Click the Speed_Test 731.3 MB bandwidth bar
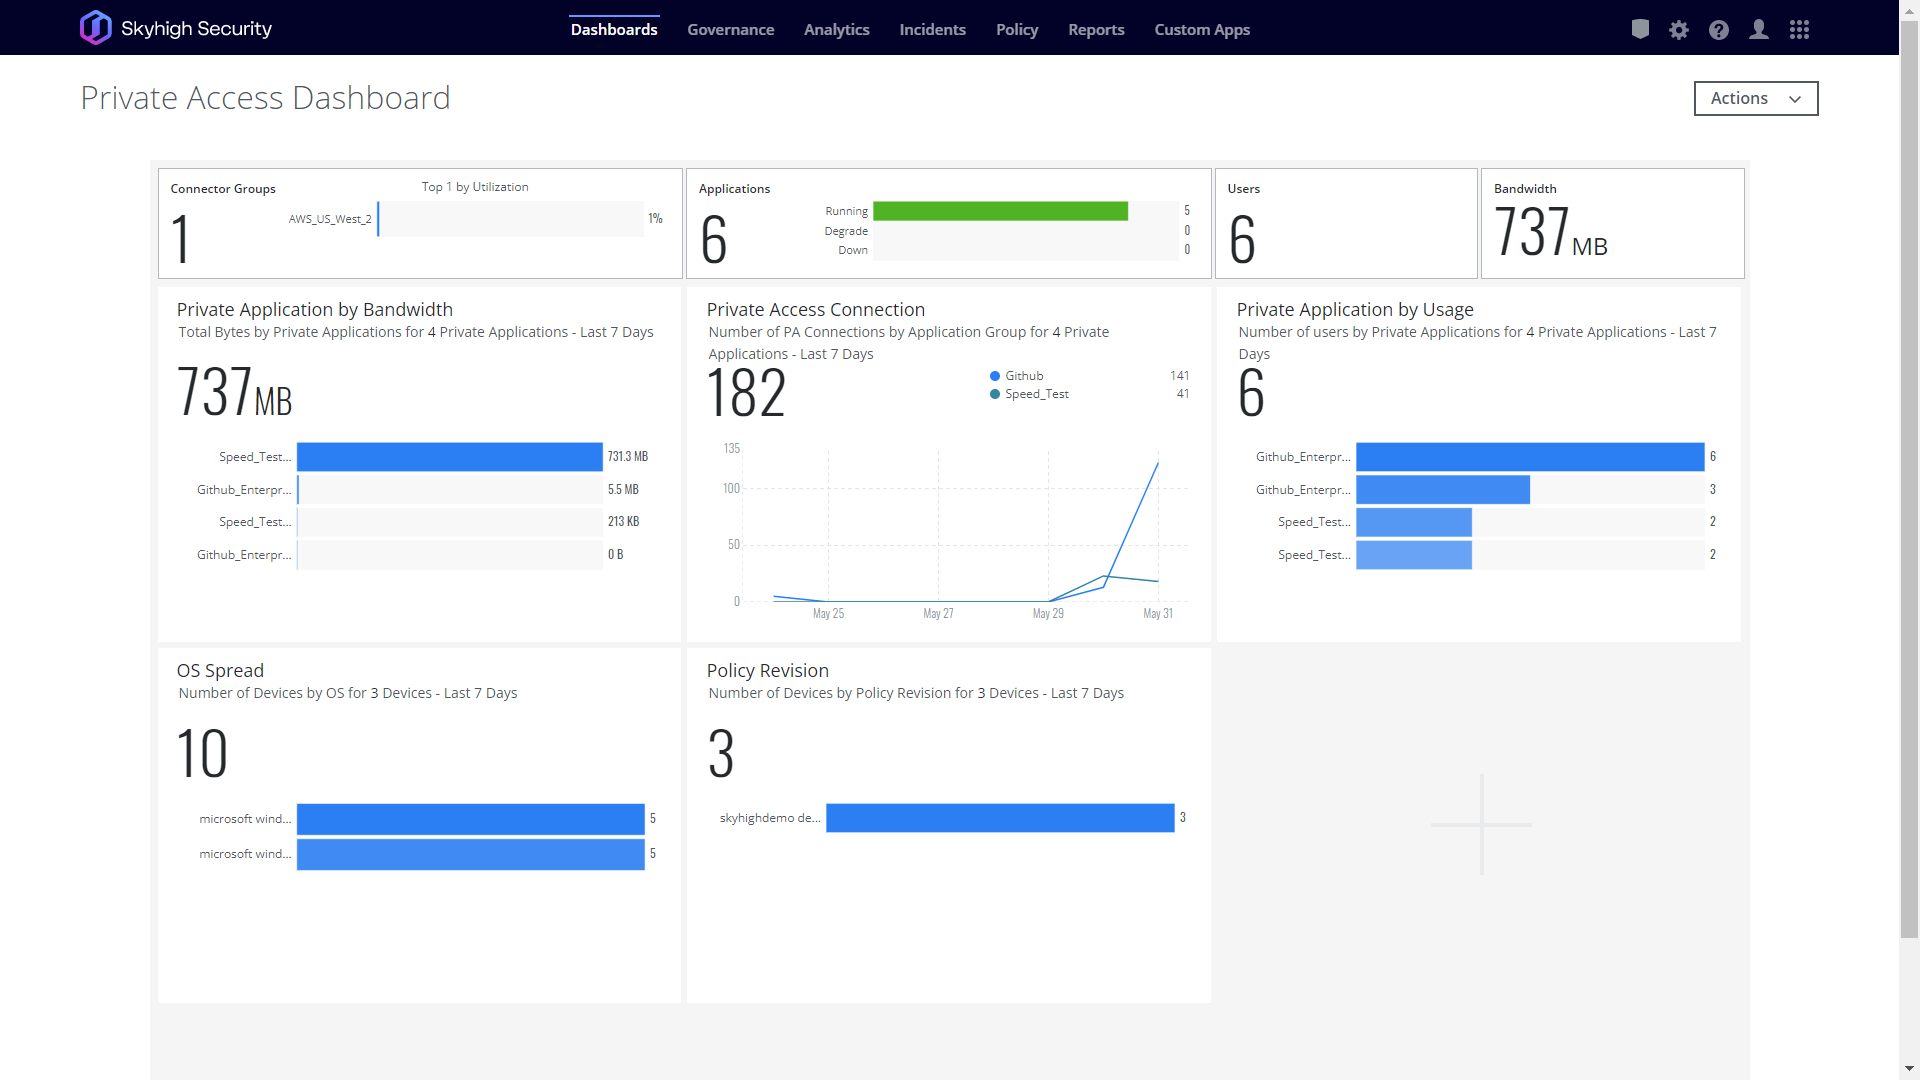This screenshot has width=1920, height=1080. click(x=450, y=457)
